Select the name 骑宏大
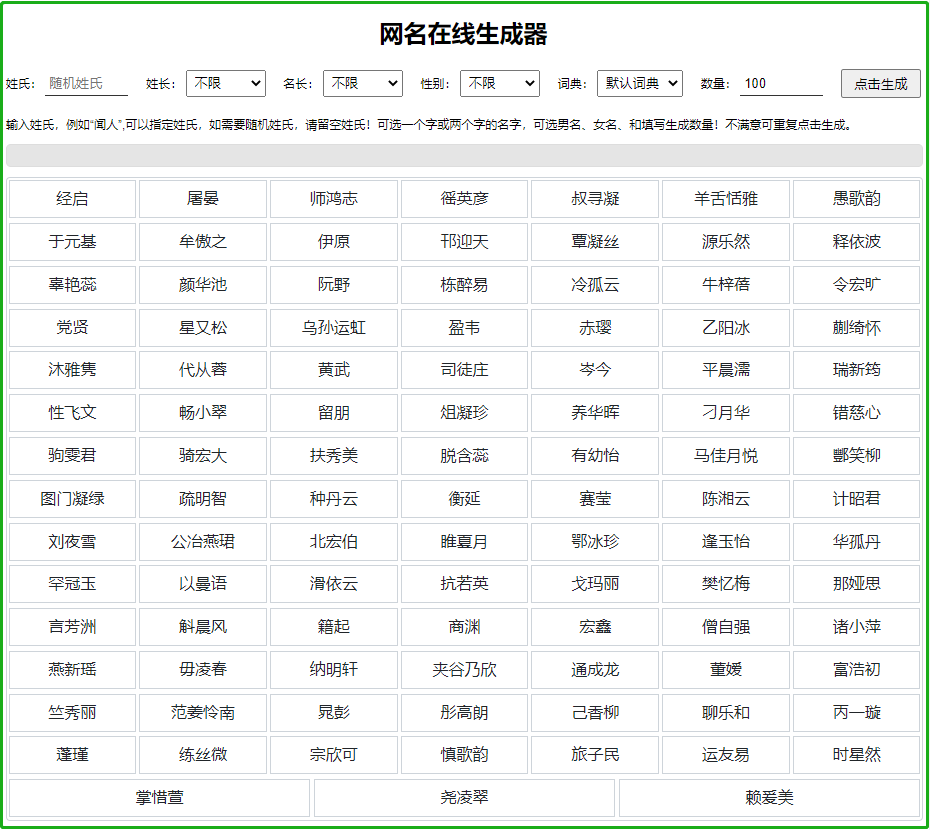 (x=203, y=456)
